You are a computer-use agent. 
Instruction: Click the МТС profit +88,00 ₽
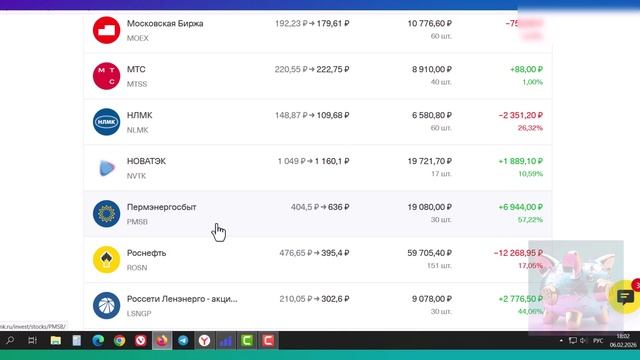527,69
